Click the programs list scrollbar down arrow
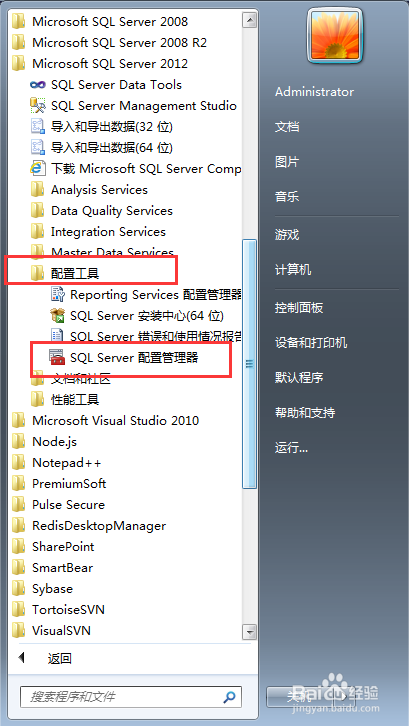 click(250, 632)
